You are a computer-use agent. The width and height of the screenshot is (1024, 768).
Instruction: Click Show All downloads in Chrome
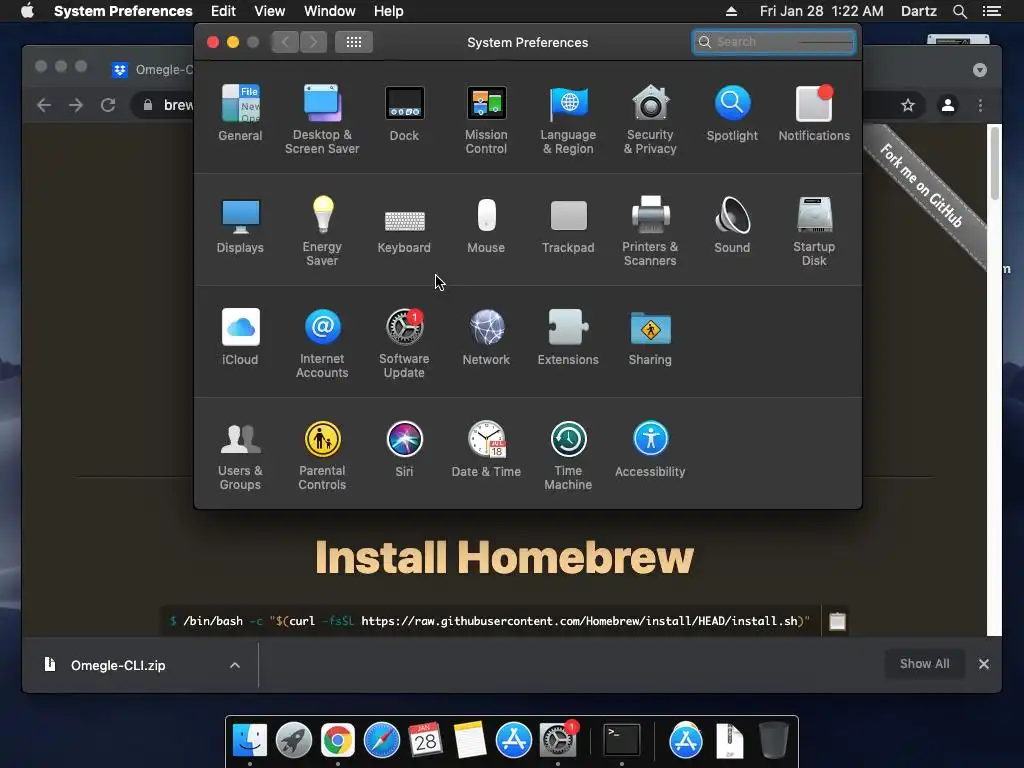tap(925, 664)
